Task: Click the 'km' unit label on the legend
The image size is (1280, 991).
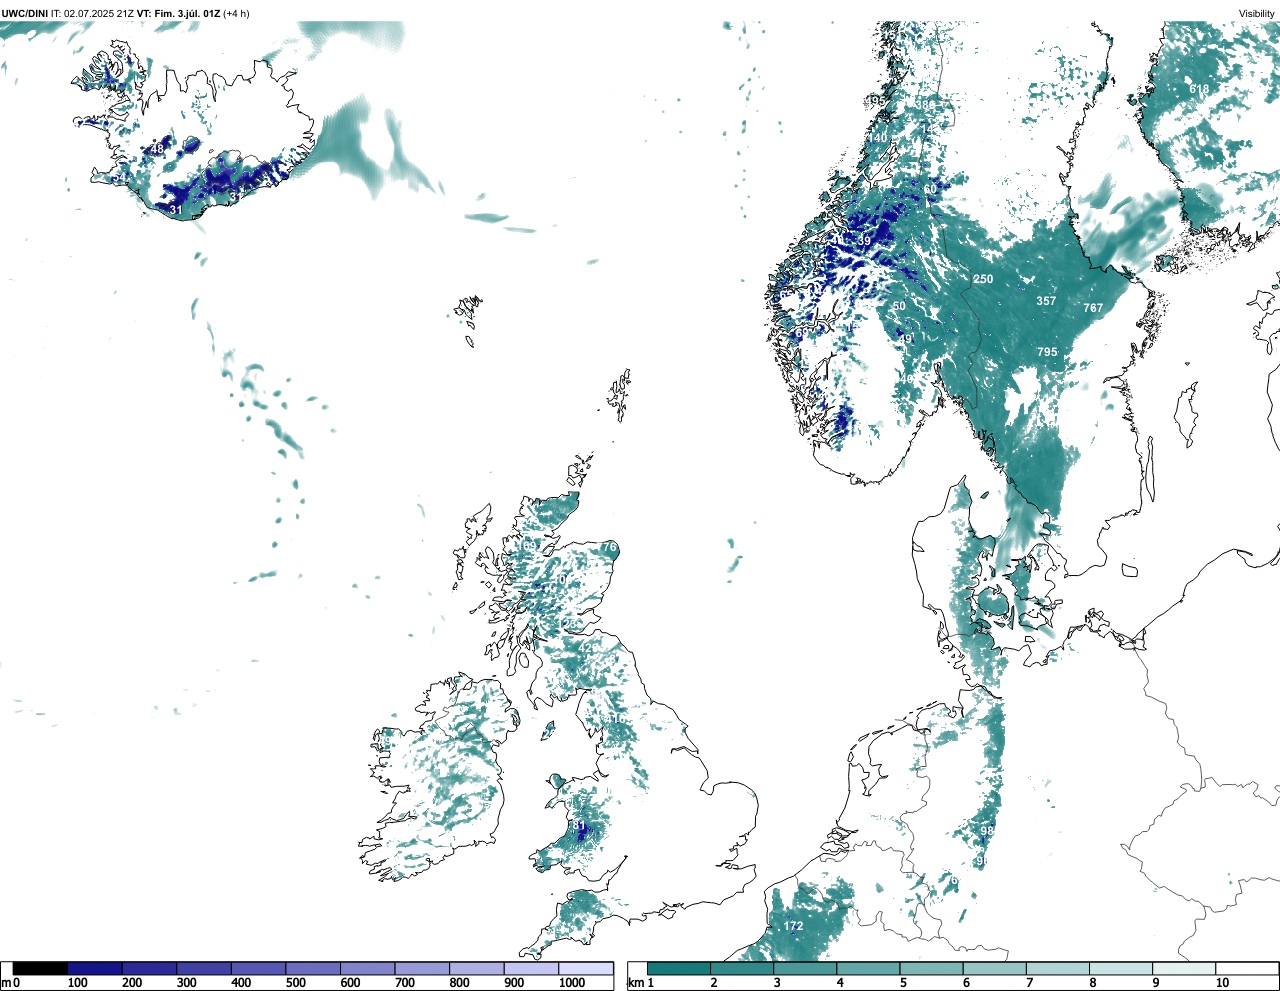Action: (635, 983)
